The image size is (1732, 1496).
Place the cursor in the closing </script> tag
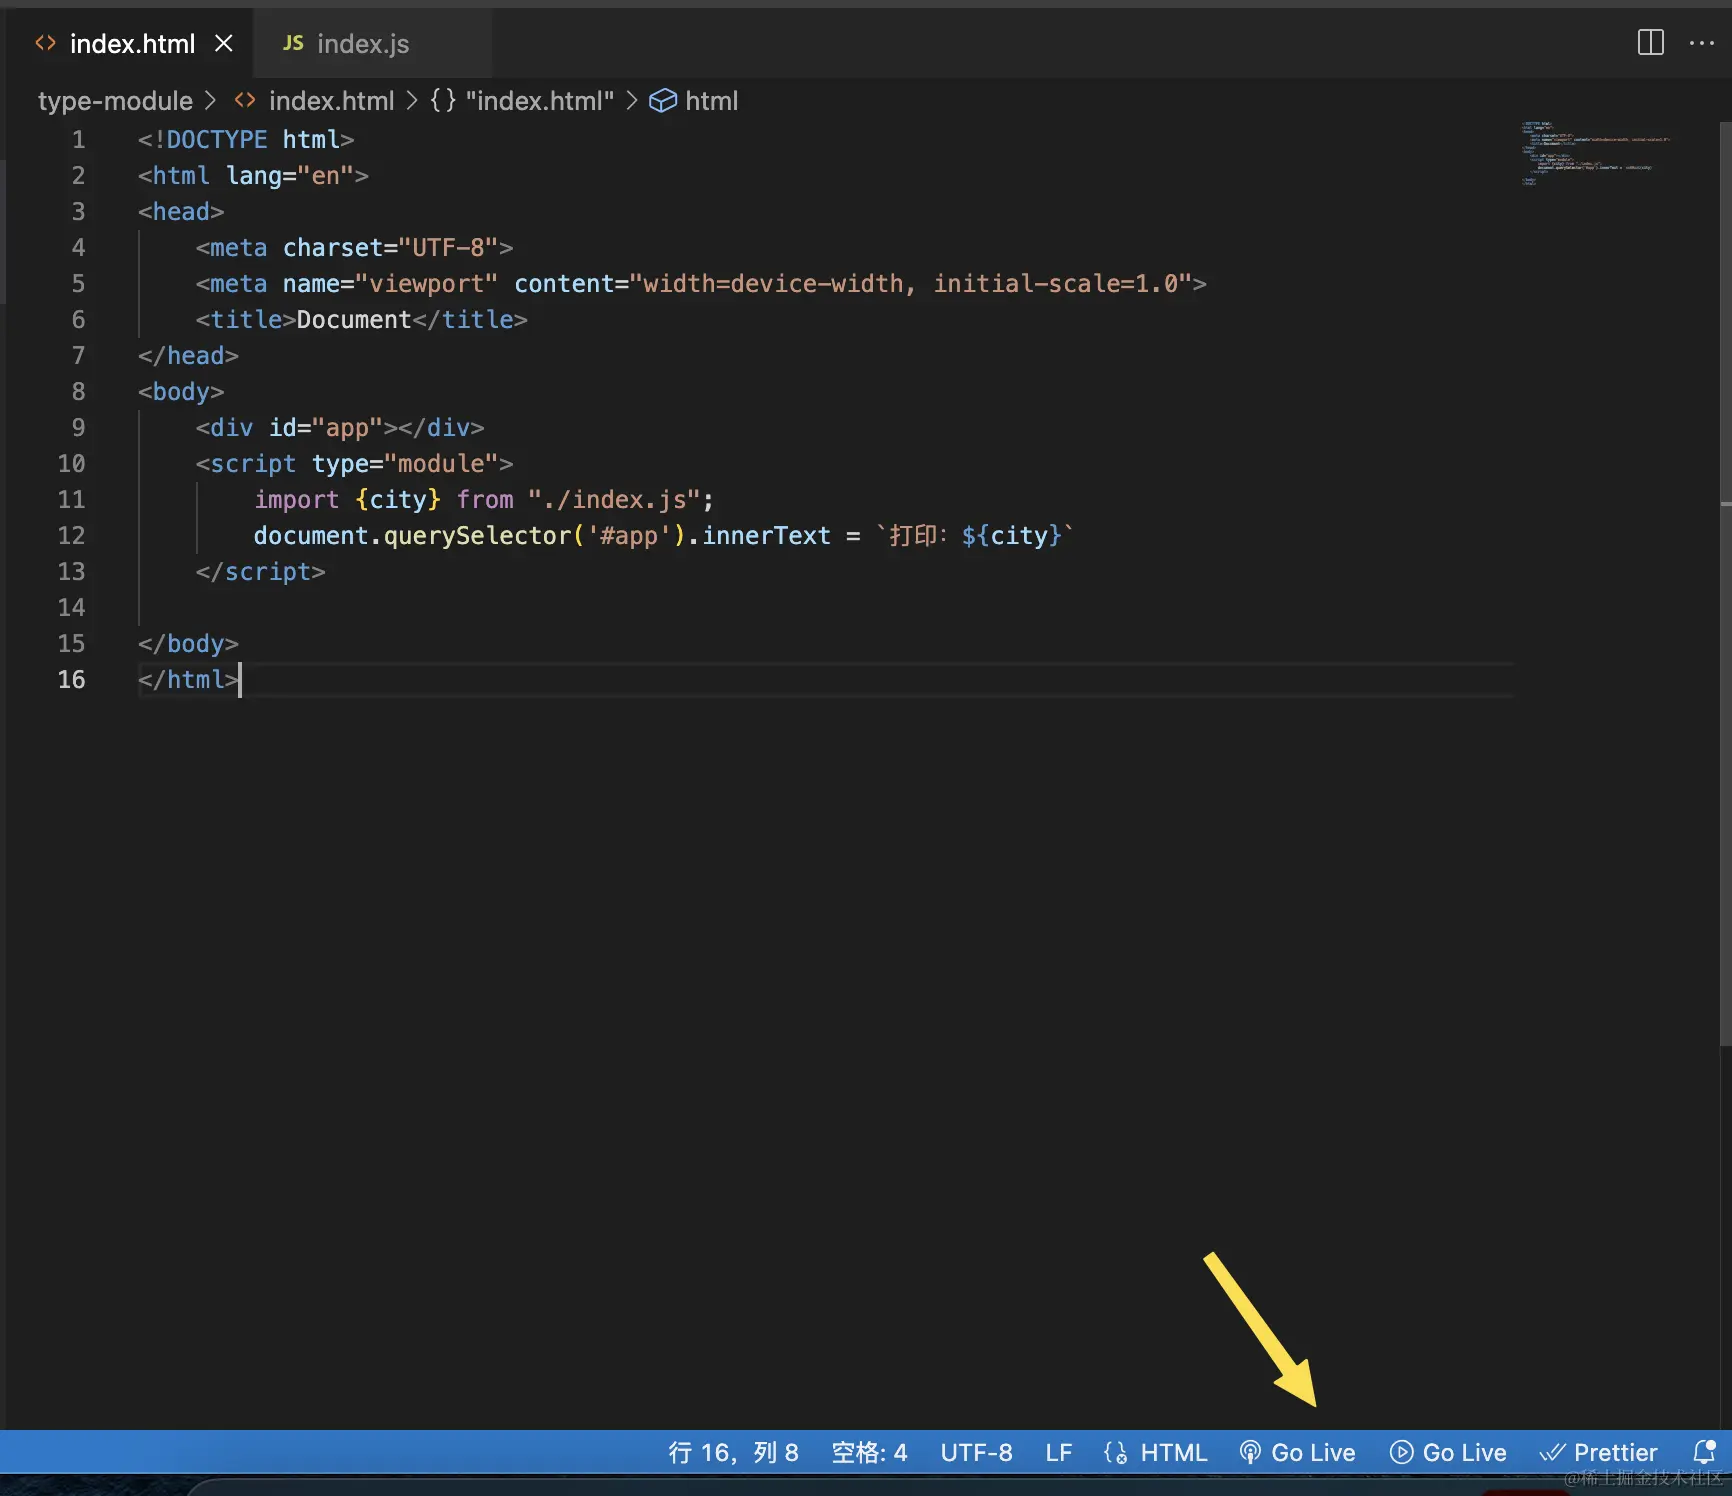coord(261,571)
